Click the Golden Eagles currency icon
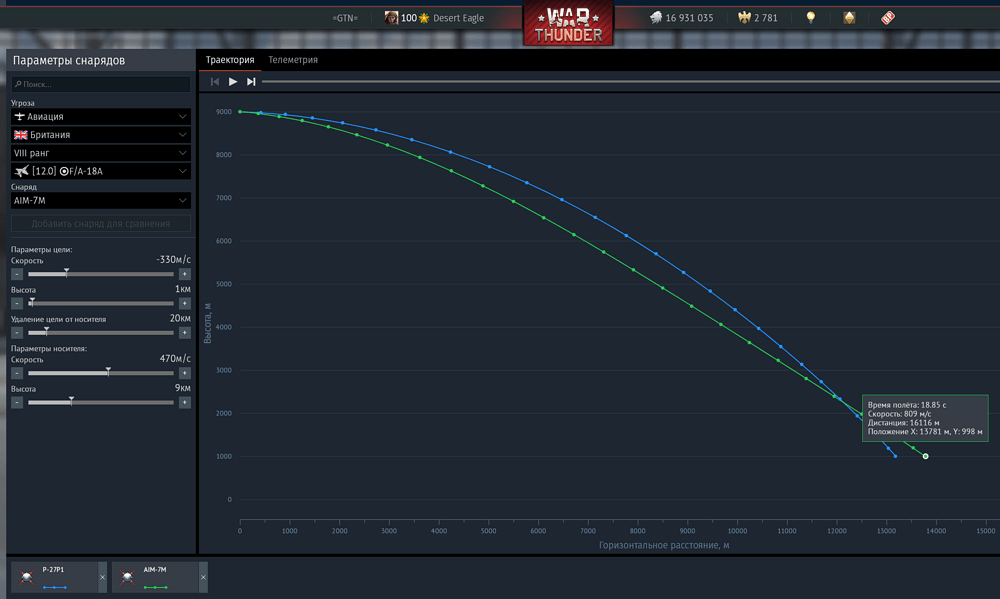The image size is (1000, 599). (744, 18)
